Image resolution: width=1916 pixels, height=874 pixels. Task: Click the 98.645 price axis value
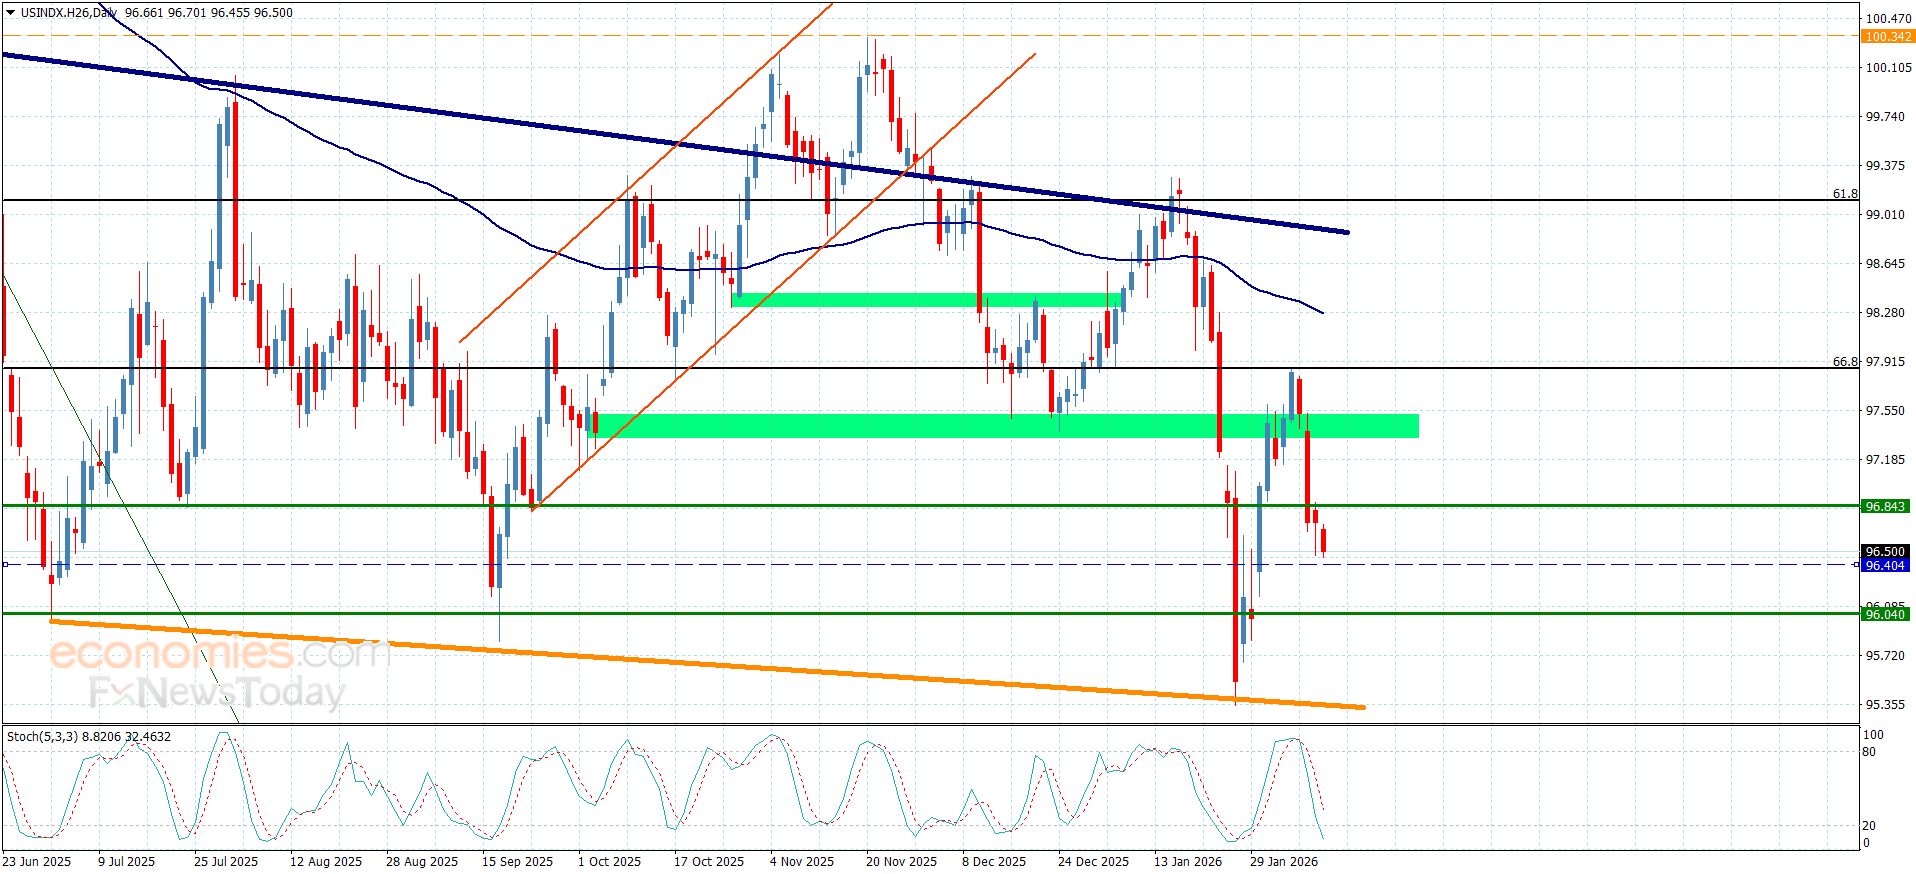1885,264
